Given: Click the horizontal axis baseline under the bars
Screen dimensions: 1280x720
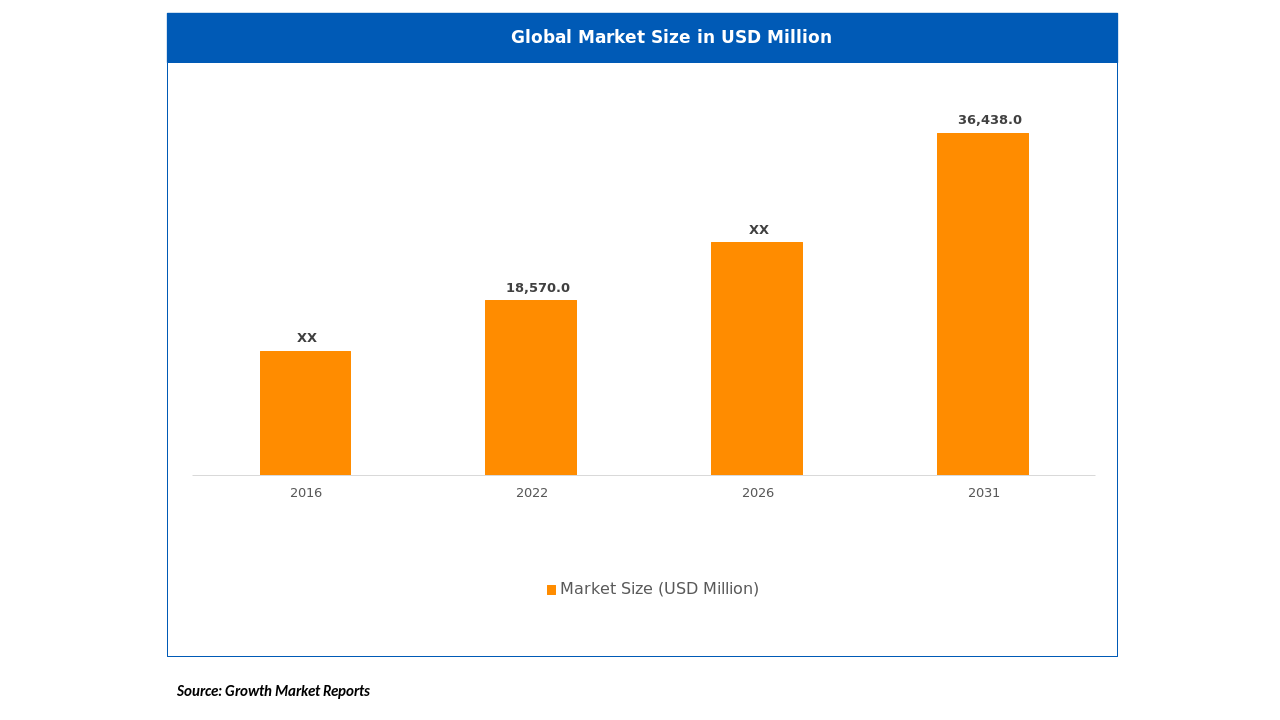Looking at the screenshot, I should click(x=644, y=476).
